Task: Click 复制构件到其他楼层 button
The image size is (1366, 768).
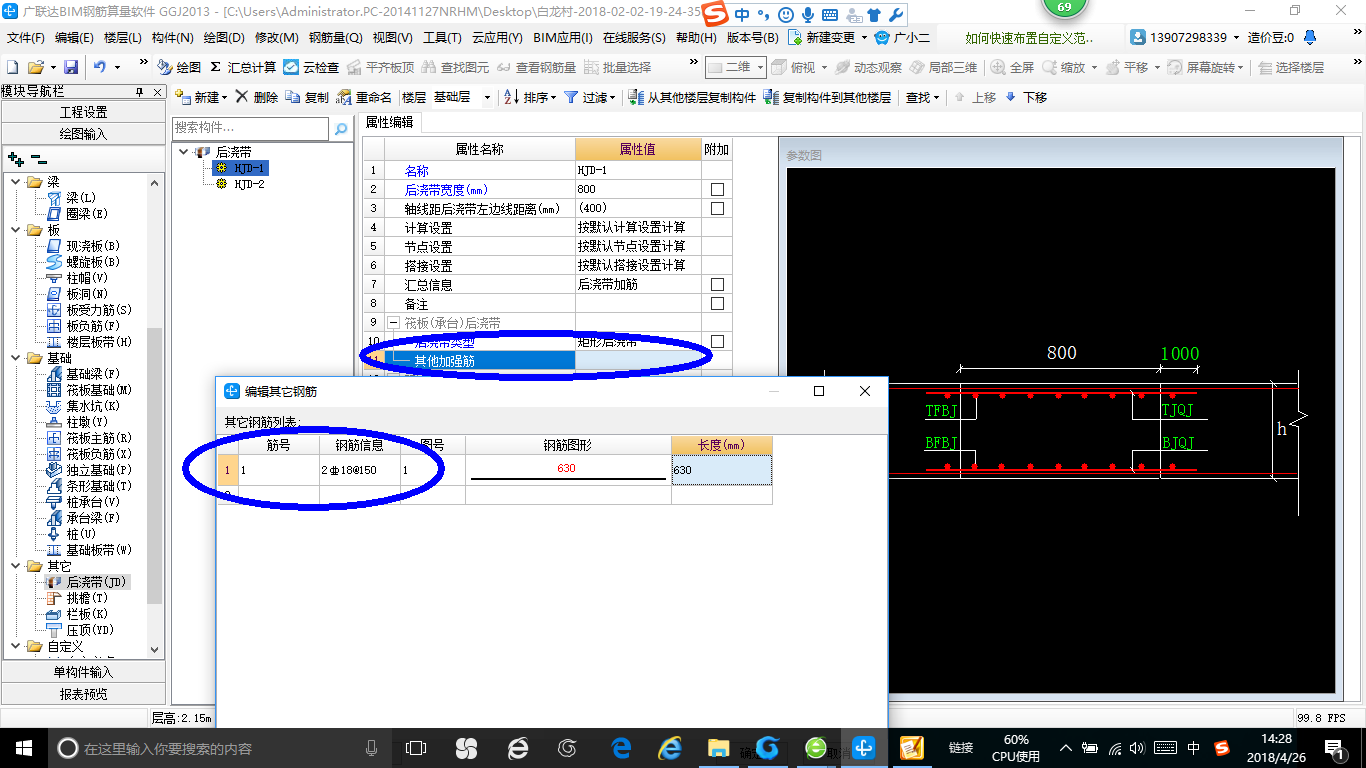Action: [827, 97]
